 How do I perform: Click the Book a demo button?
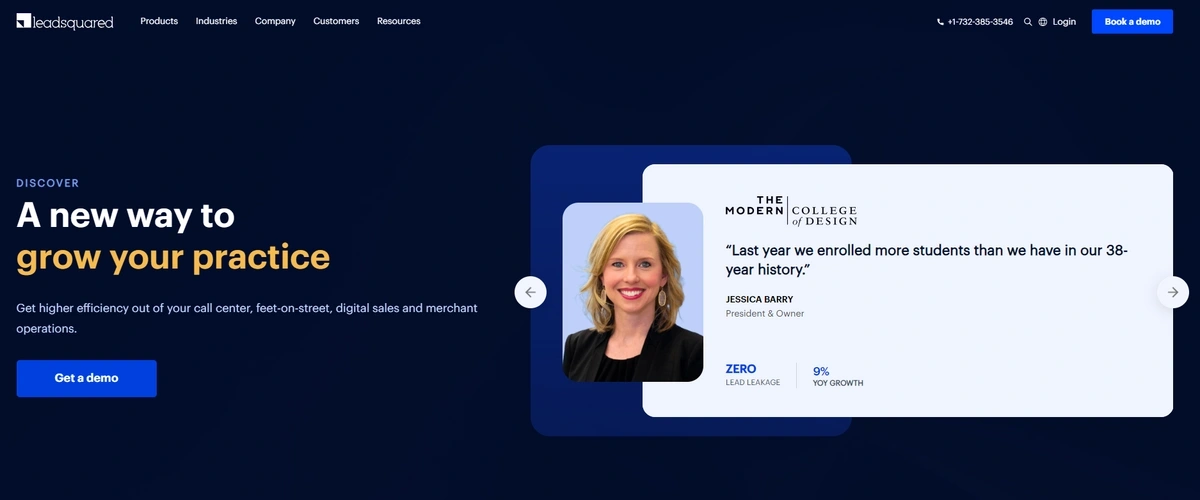click(x=1132, y=21)
